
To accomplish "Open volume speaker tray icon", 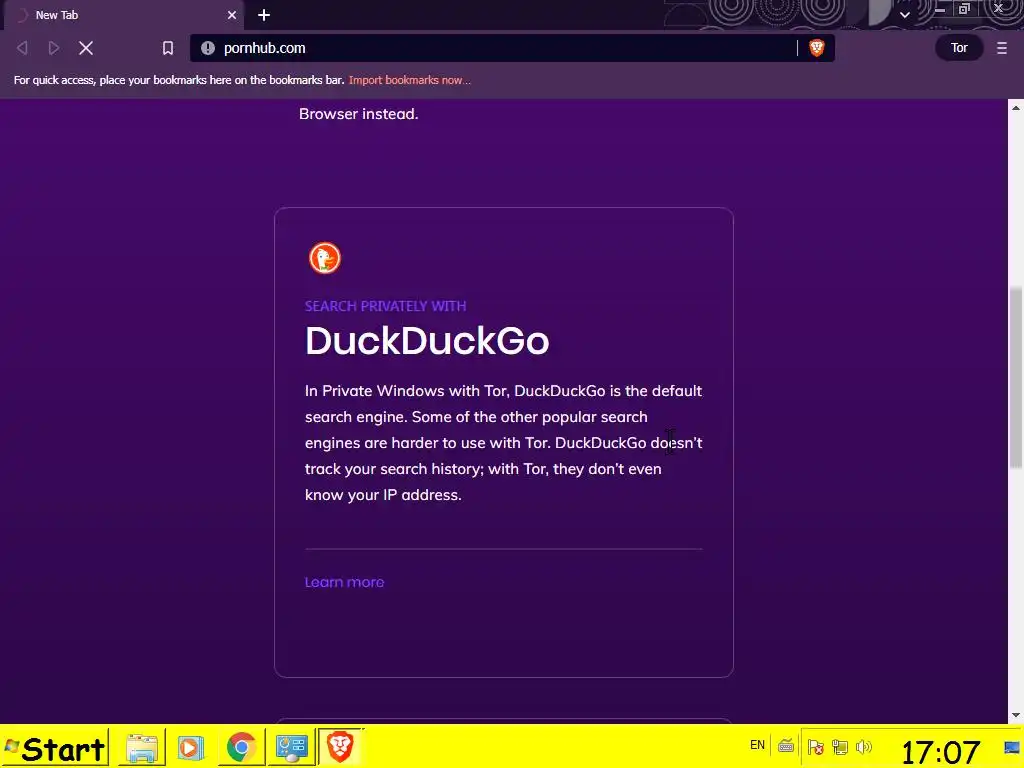I will [863, 746].
